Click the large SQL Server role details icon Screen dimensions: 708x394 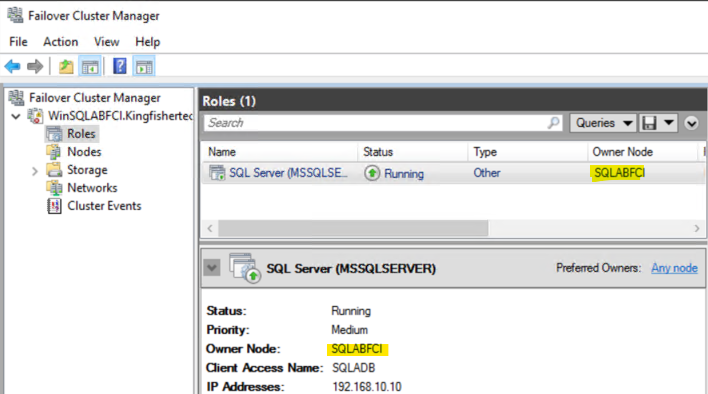(244, 268)
